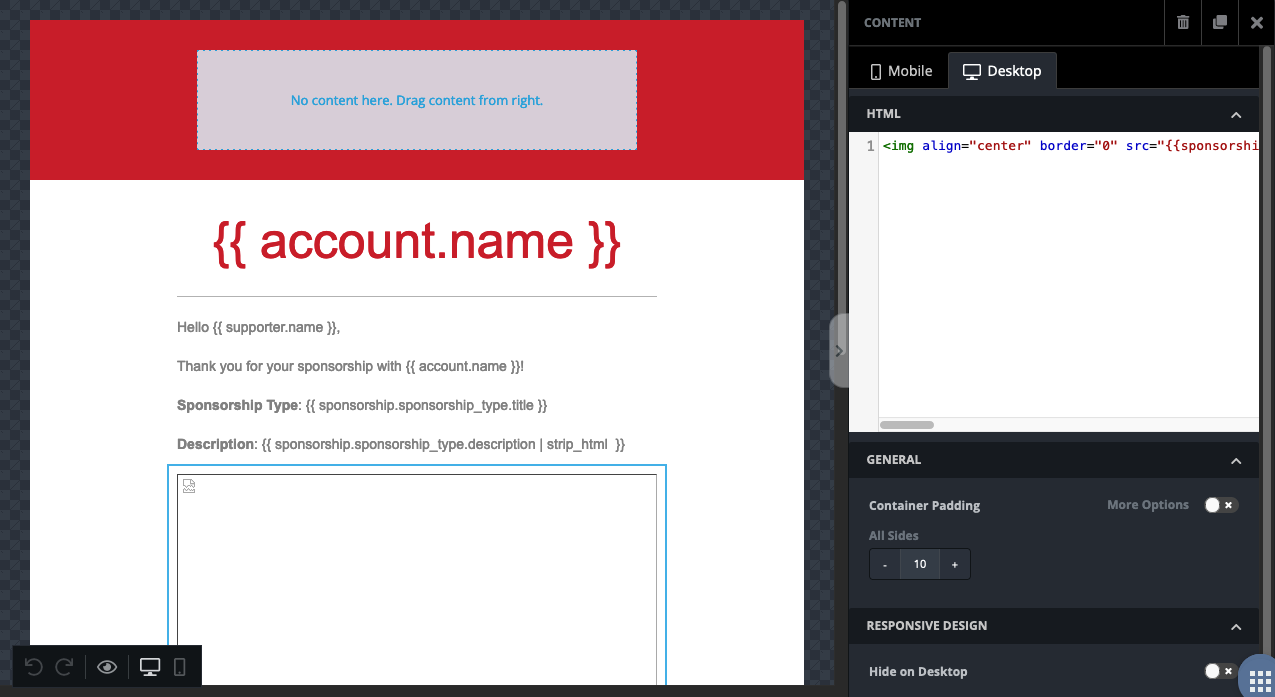1275x697 pixels.
Task: Toggle More Options for container padding
Action: pos(1221,505)
